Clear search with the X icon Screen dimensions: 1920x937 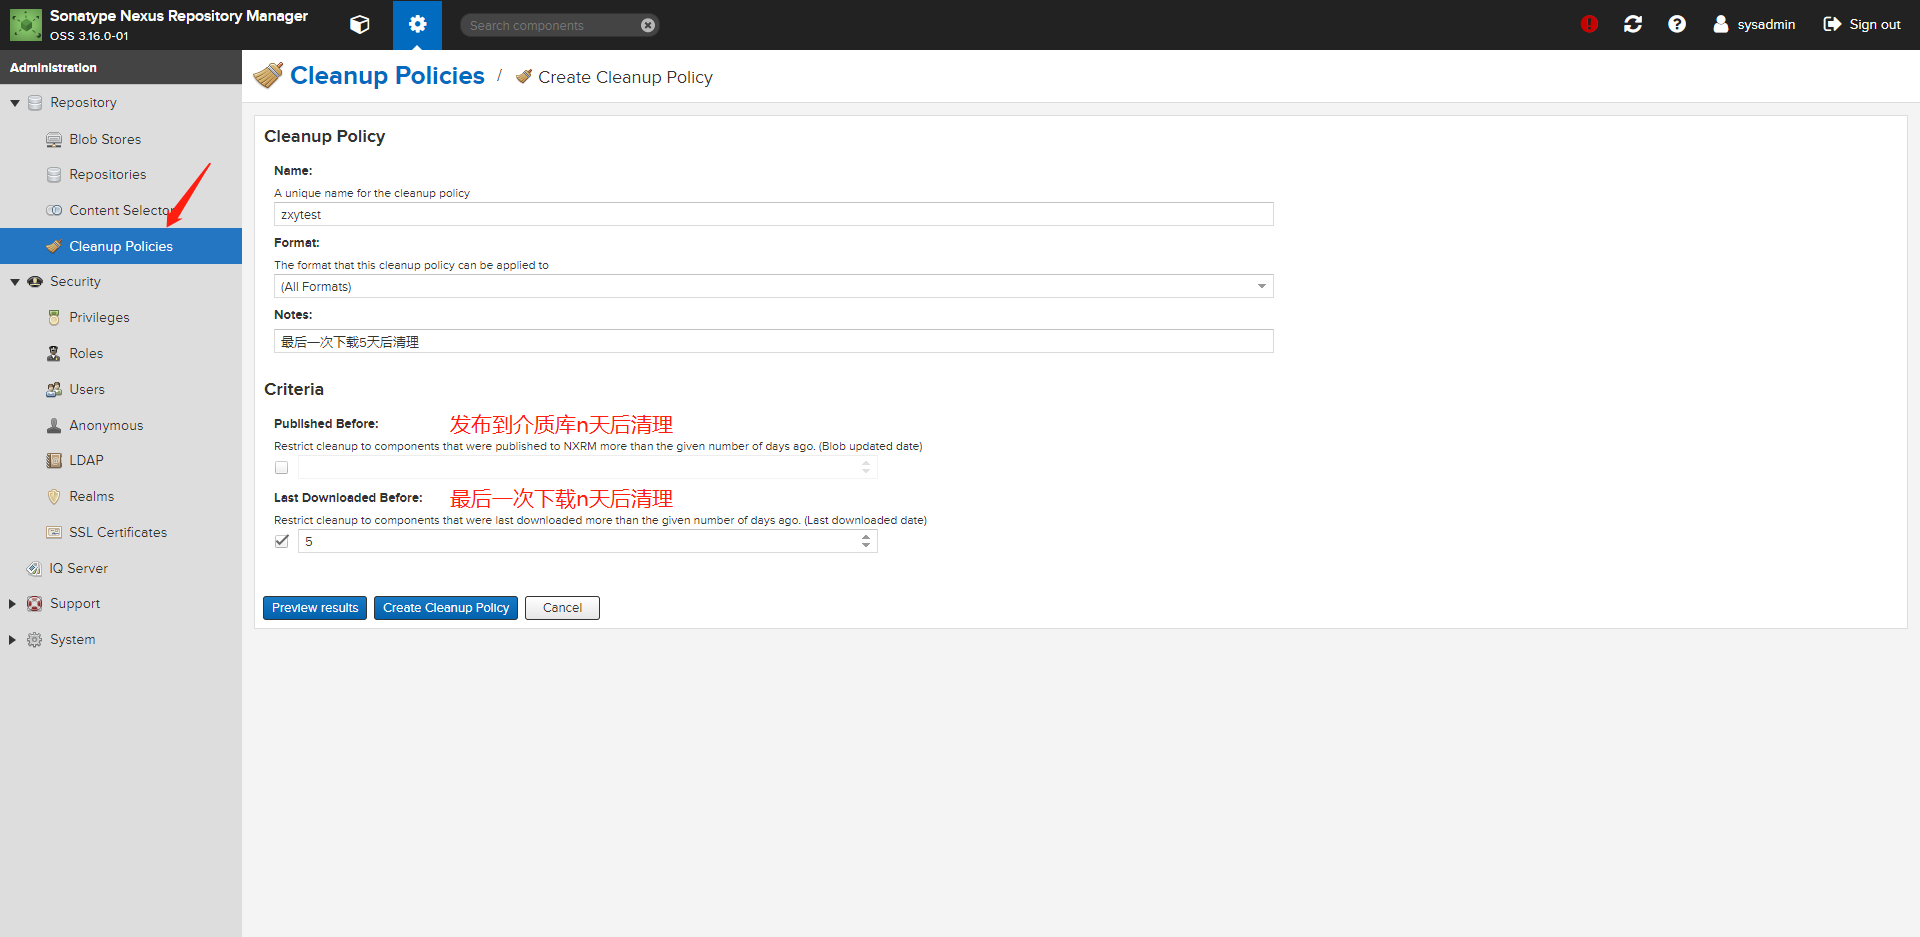click(x=648, y=25)
